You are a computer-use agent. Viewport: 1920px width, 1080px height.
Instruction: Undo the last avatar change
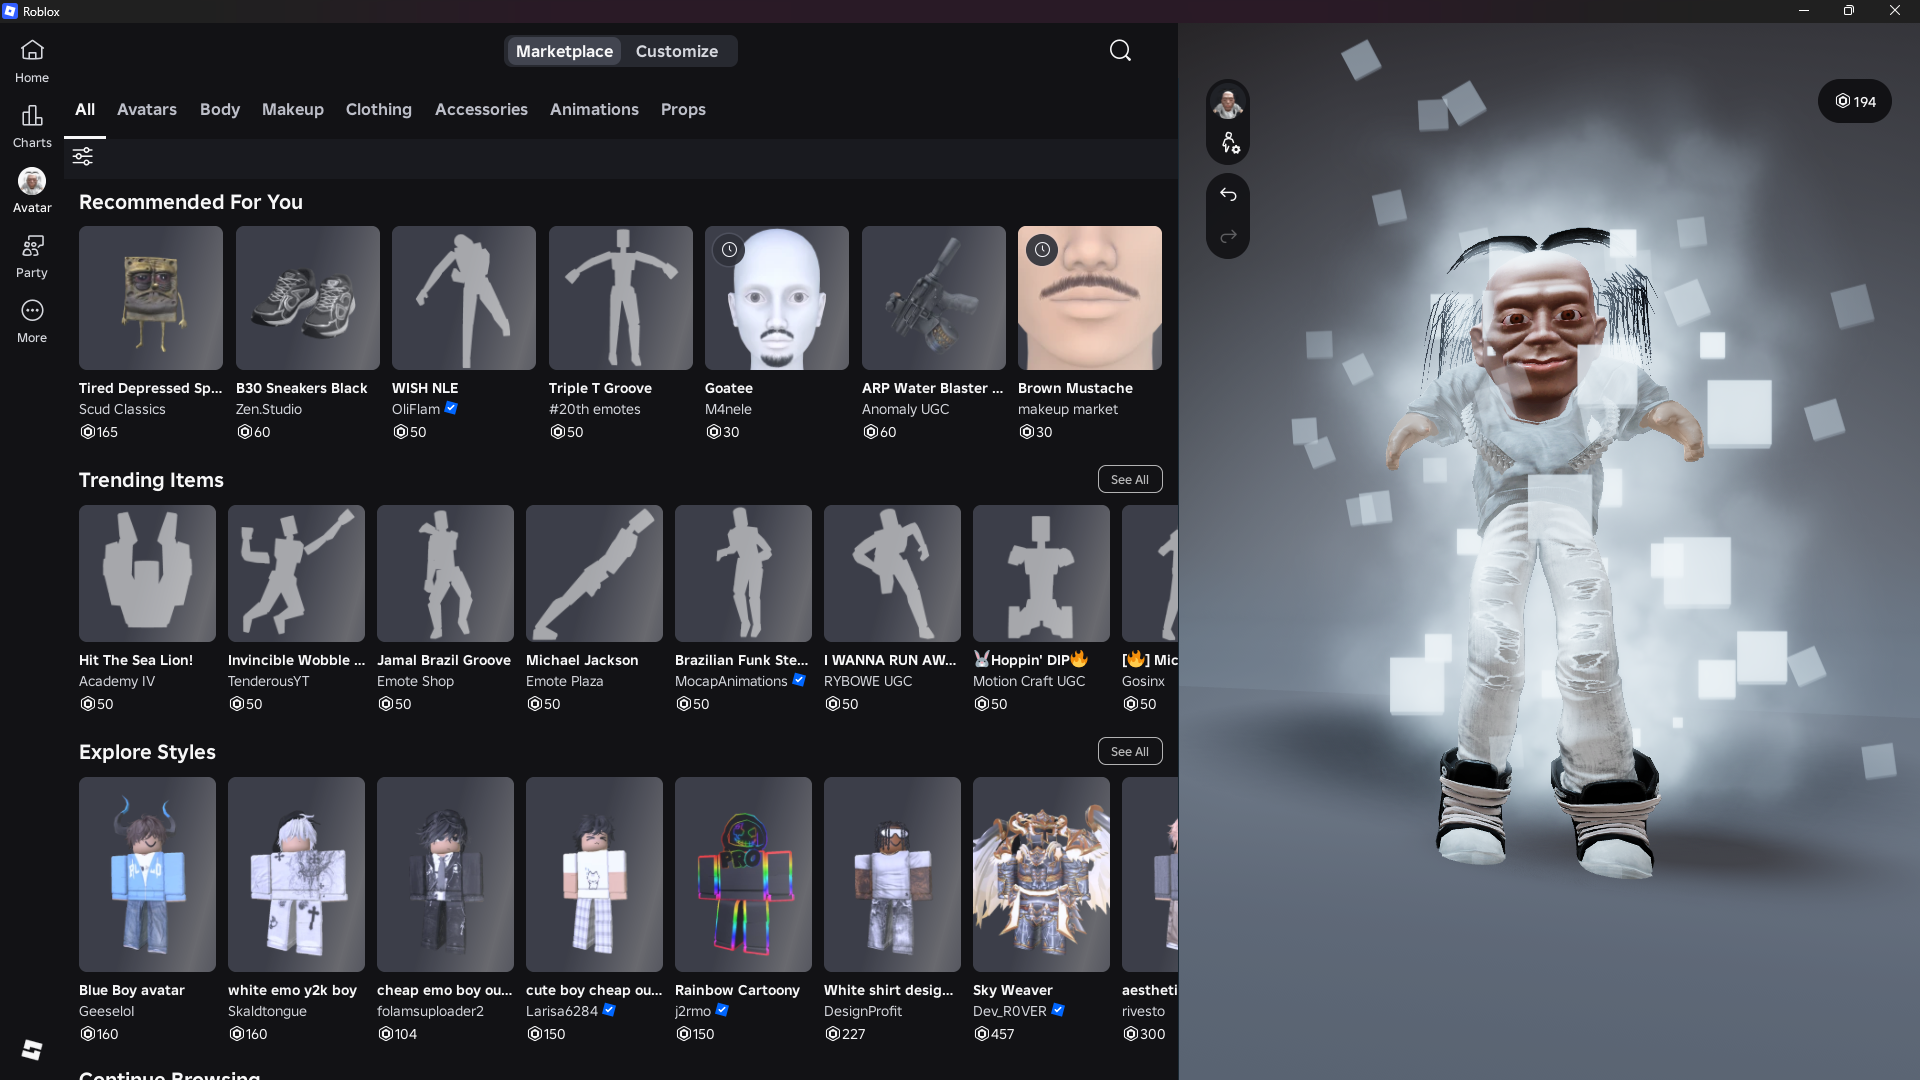coord(1228,195)
